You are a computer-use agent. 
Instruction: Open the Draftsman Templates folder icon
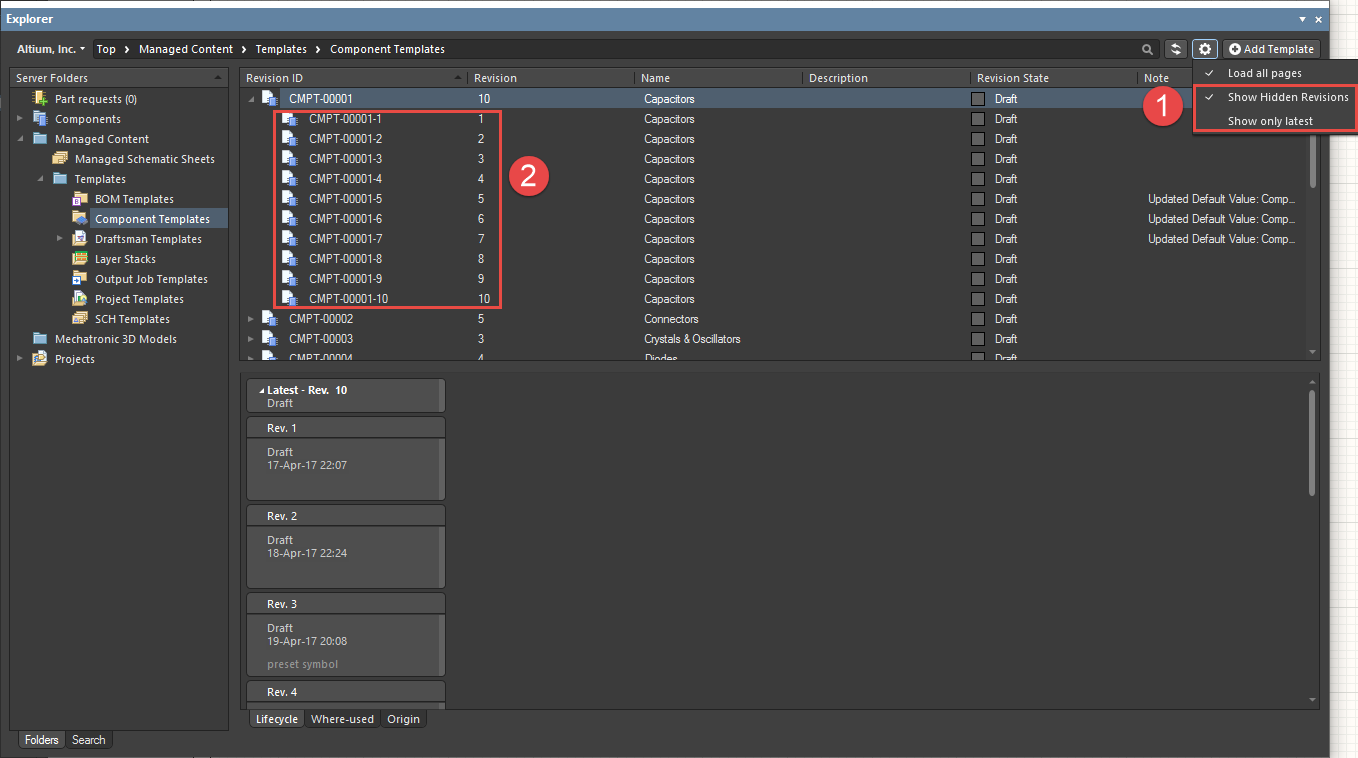click(80, 239)
